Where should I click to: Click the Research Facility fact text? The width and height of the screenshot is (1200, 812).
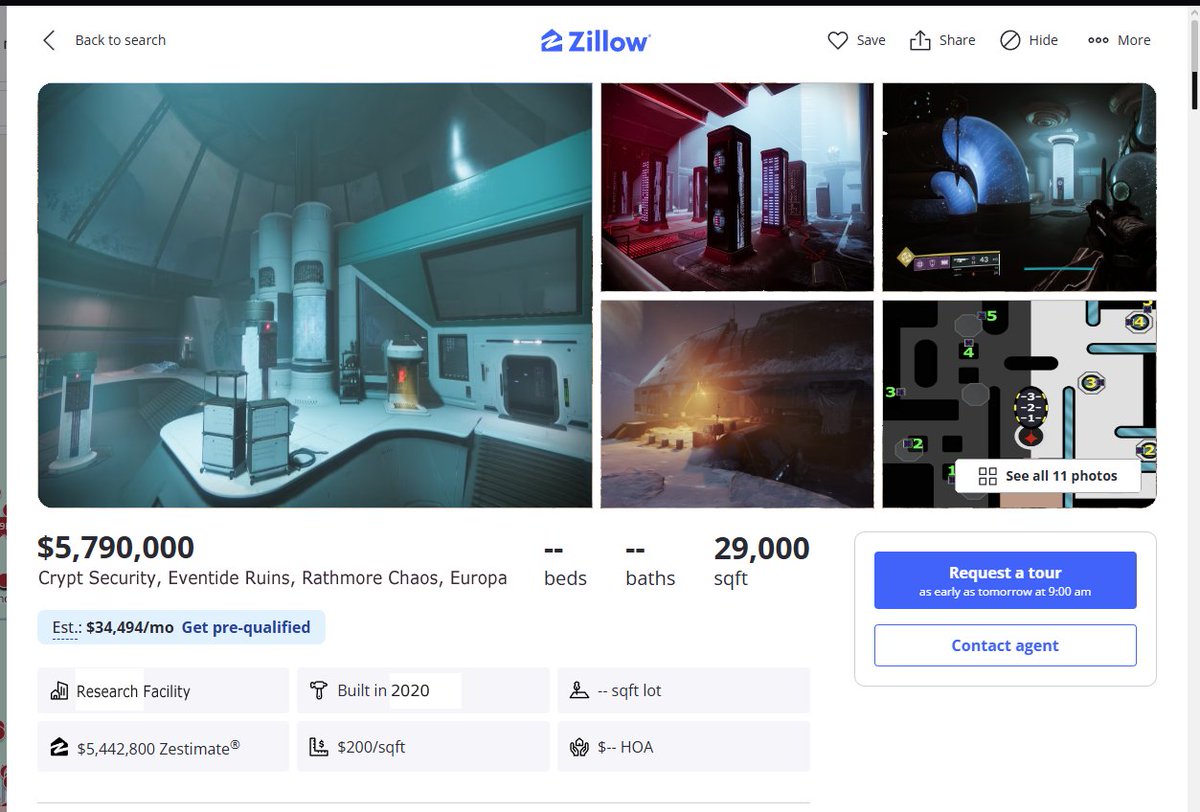(x=133, y=691)
